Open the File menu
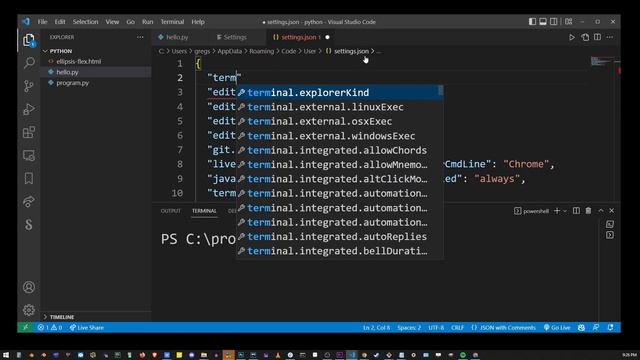Screen dimensions: 640x360 (x=42, y=22)
